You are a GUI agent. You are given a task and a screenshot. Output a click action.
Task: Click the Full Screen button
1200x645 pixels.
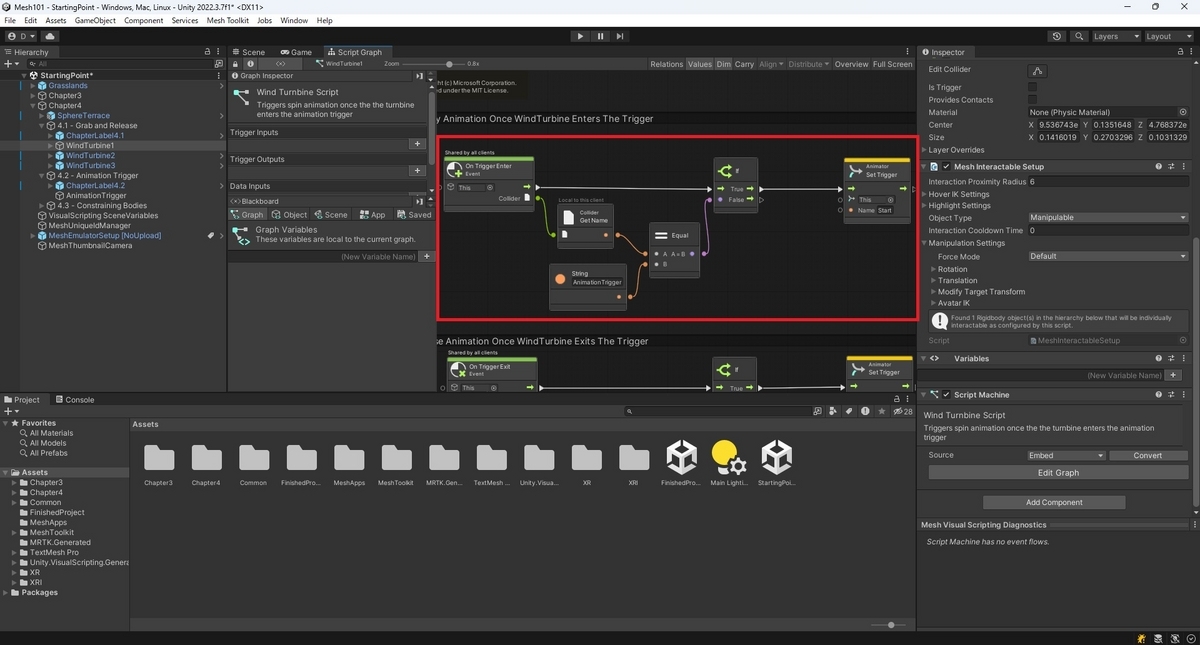coord(892,64)
